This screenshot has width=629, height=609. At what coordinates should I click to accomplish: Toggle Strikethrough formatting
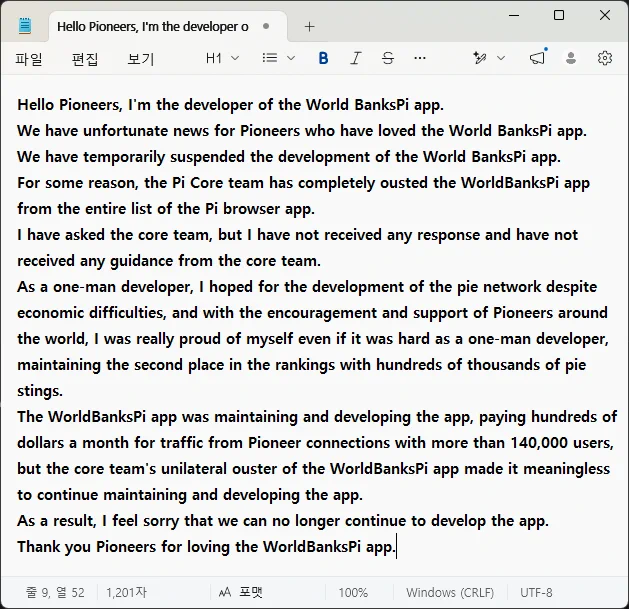tap(388, 59)
